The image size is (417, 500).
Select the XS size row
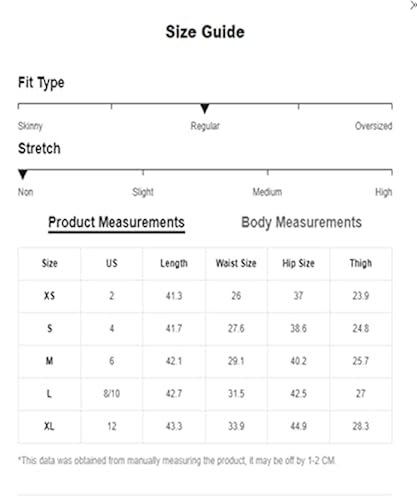coord(205,296)
